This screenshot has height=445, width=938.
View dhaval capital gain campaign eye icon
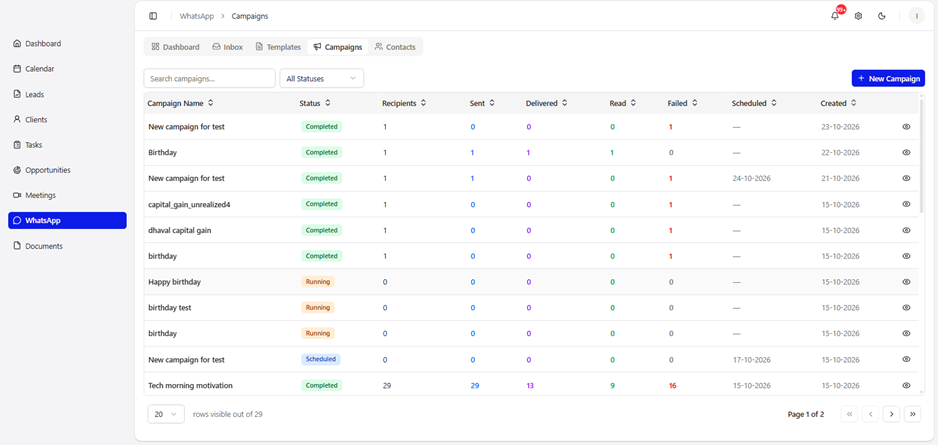[x=906, y=230]
